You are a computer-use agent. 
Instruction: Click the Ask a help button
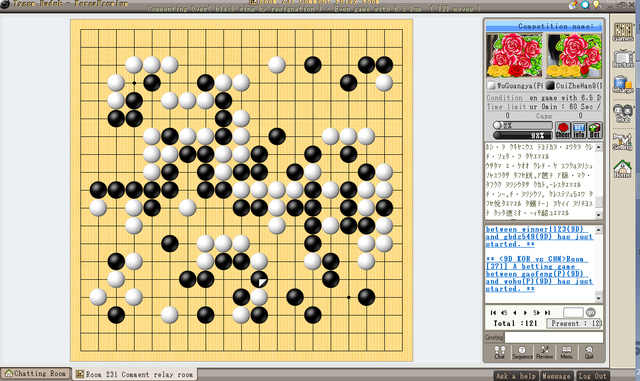tap(516, 376)
